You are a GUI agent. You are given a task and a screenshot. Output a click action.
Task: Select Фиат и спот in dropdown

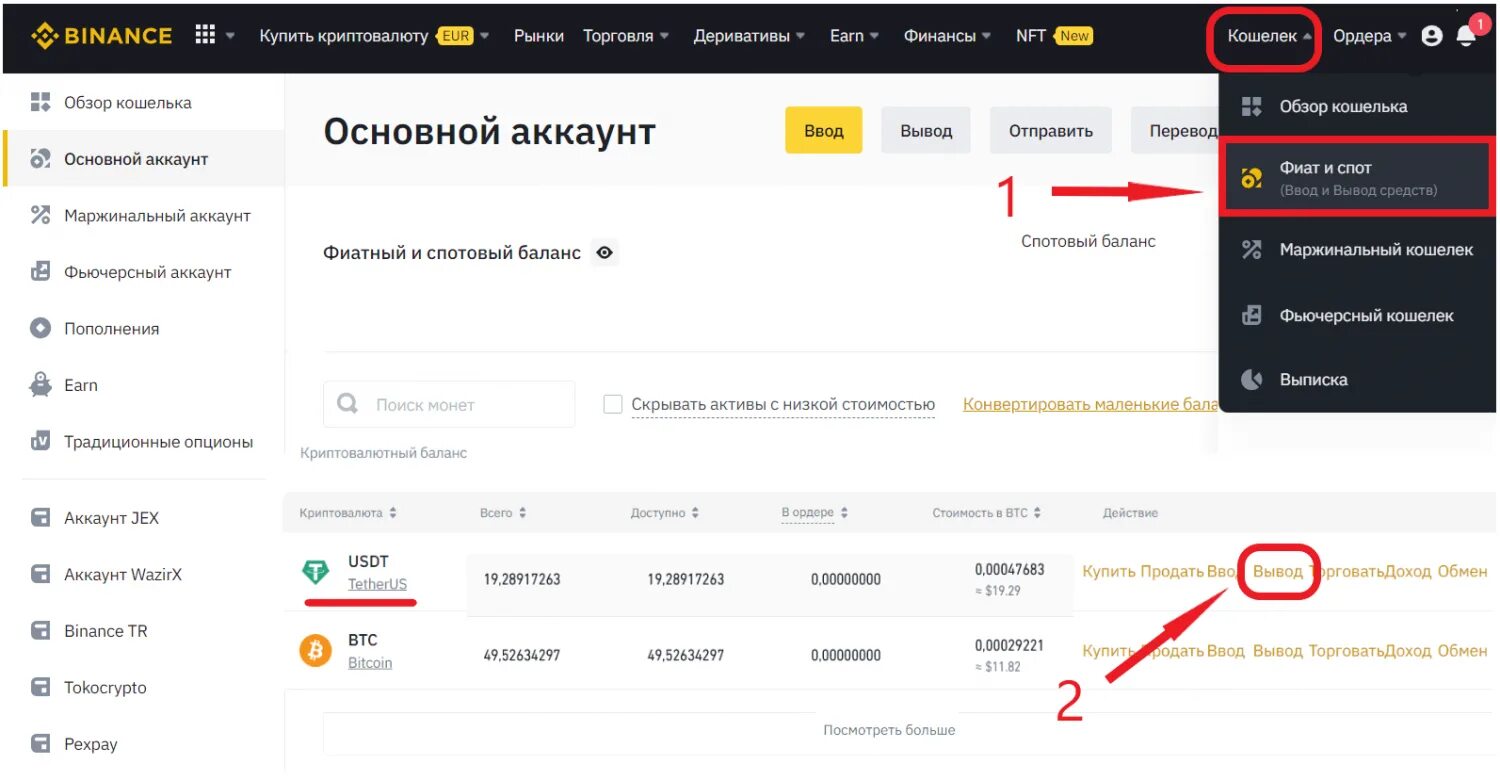(x=1357, y=179)
